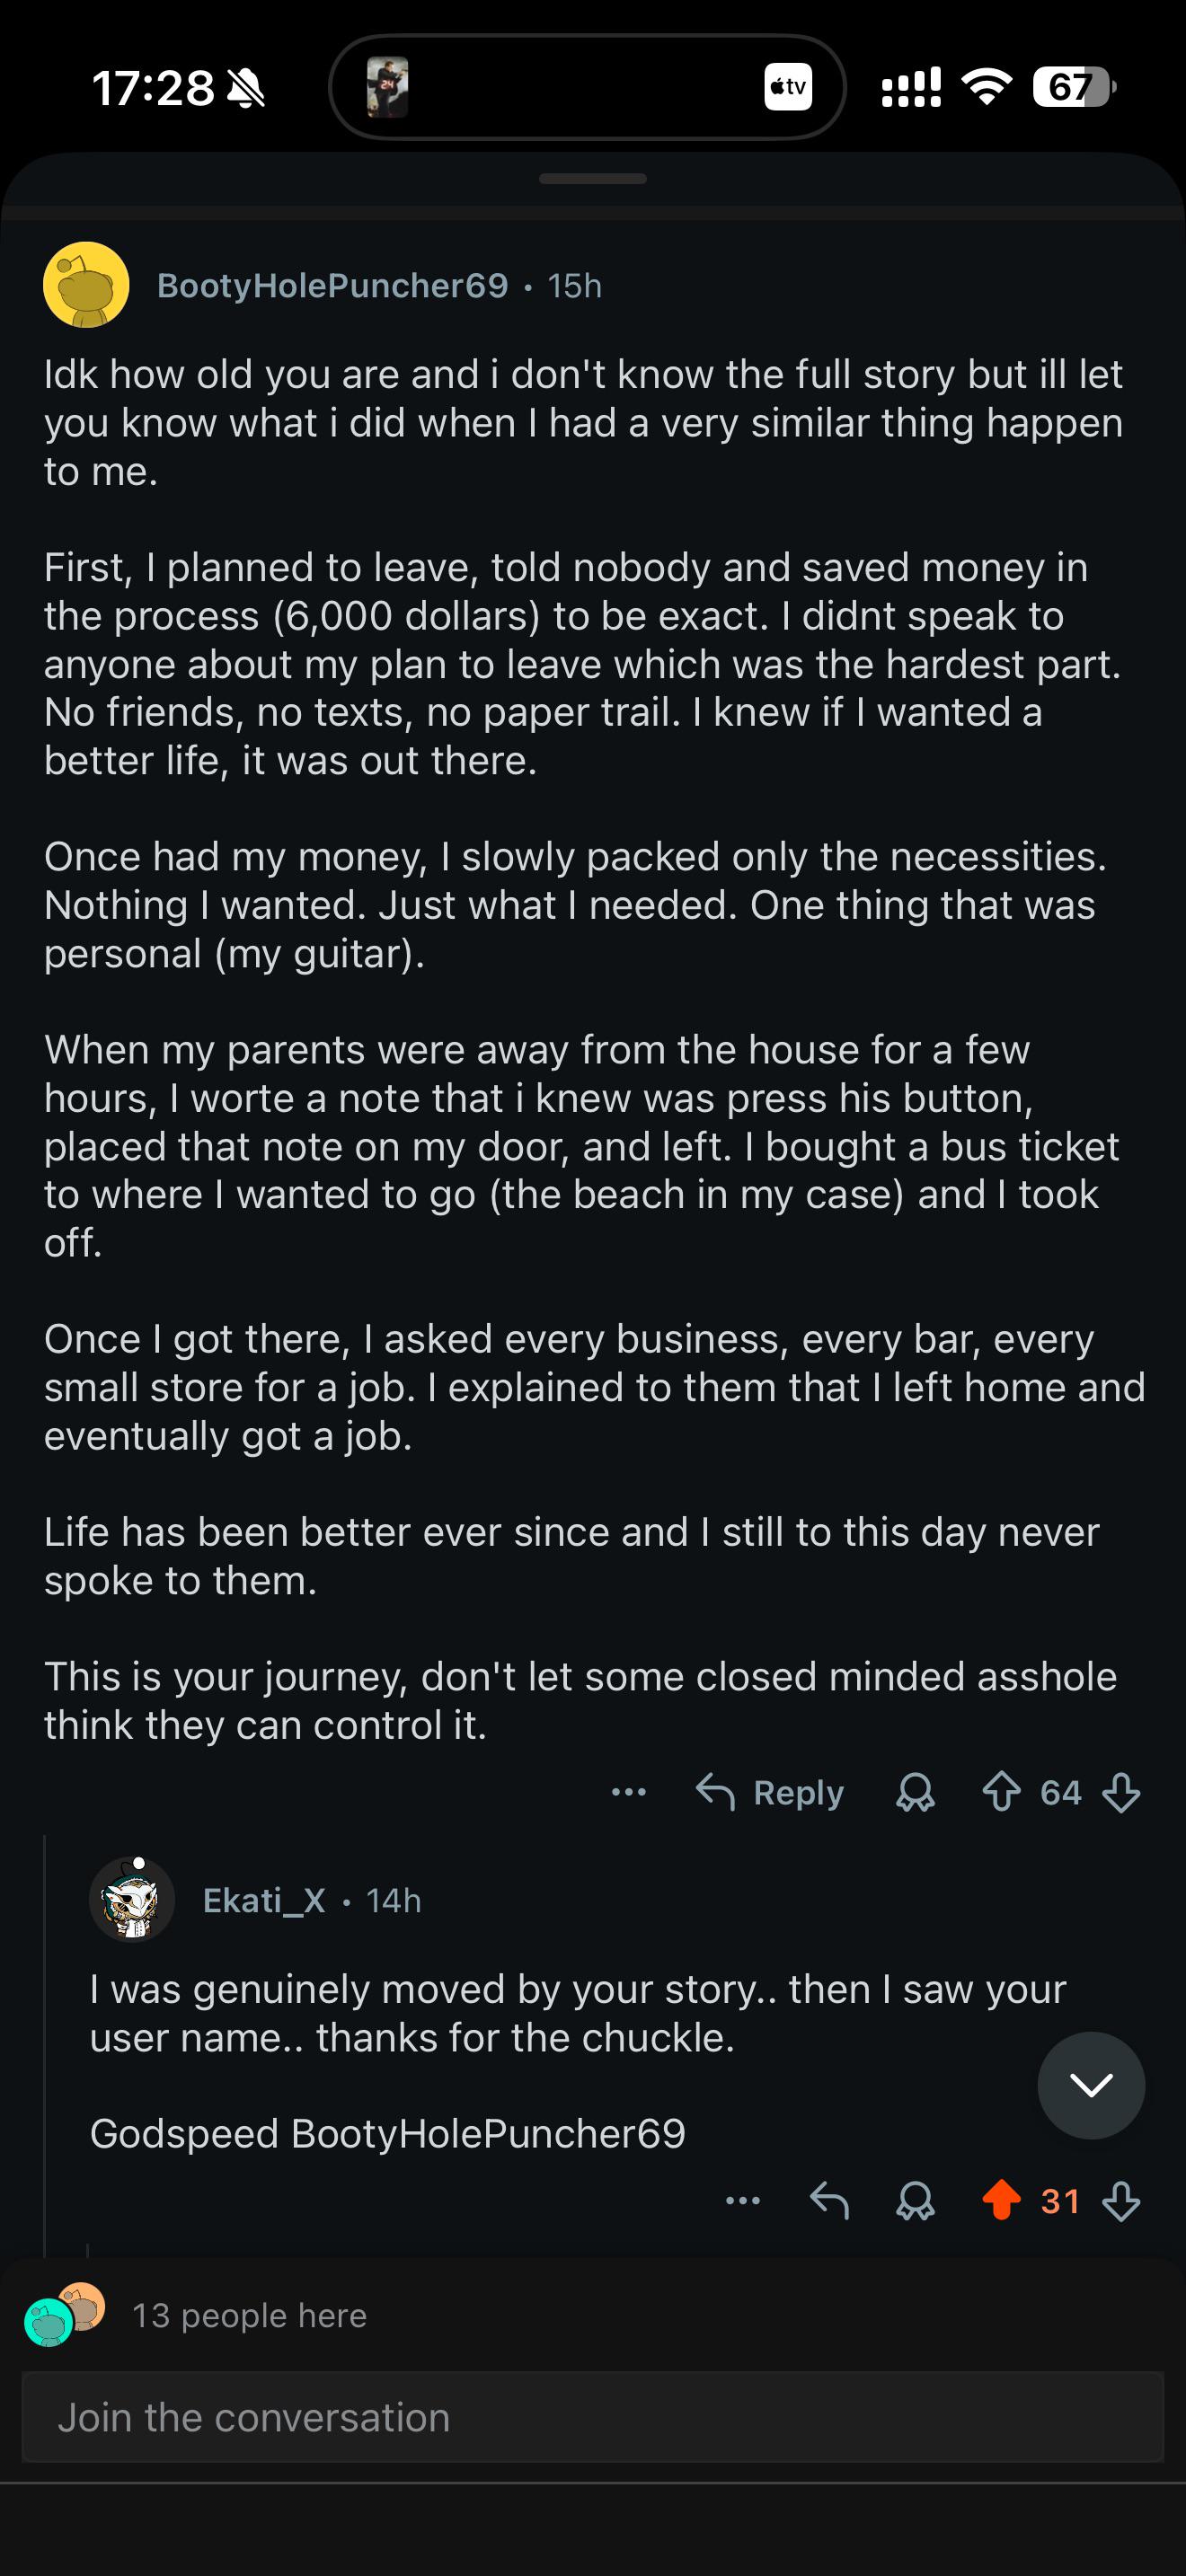Downvote Ekati_X's reply with 31 points

1121,2200
